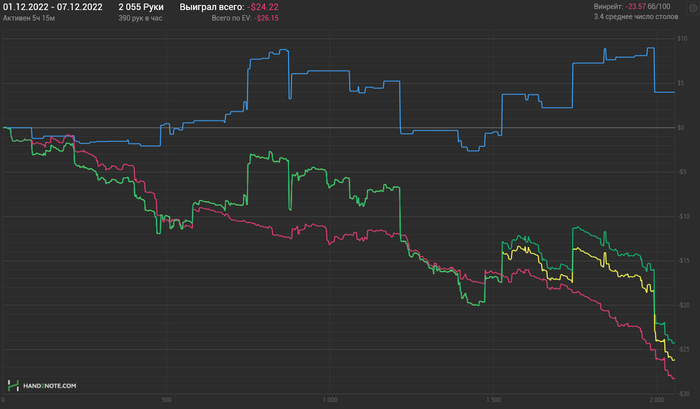The image size is (700, 409).
Task: Click the -$15 axis label
Action: tap(683, 261)
